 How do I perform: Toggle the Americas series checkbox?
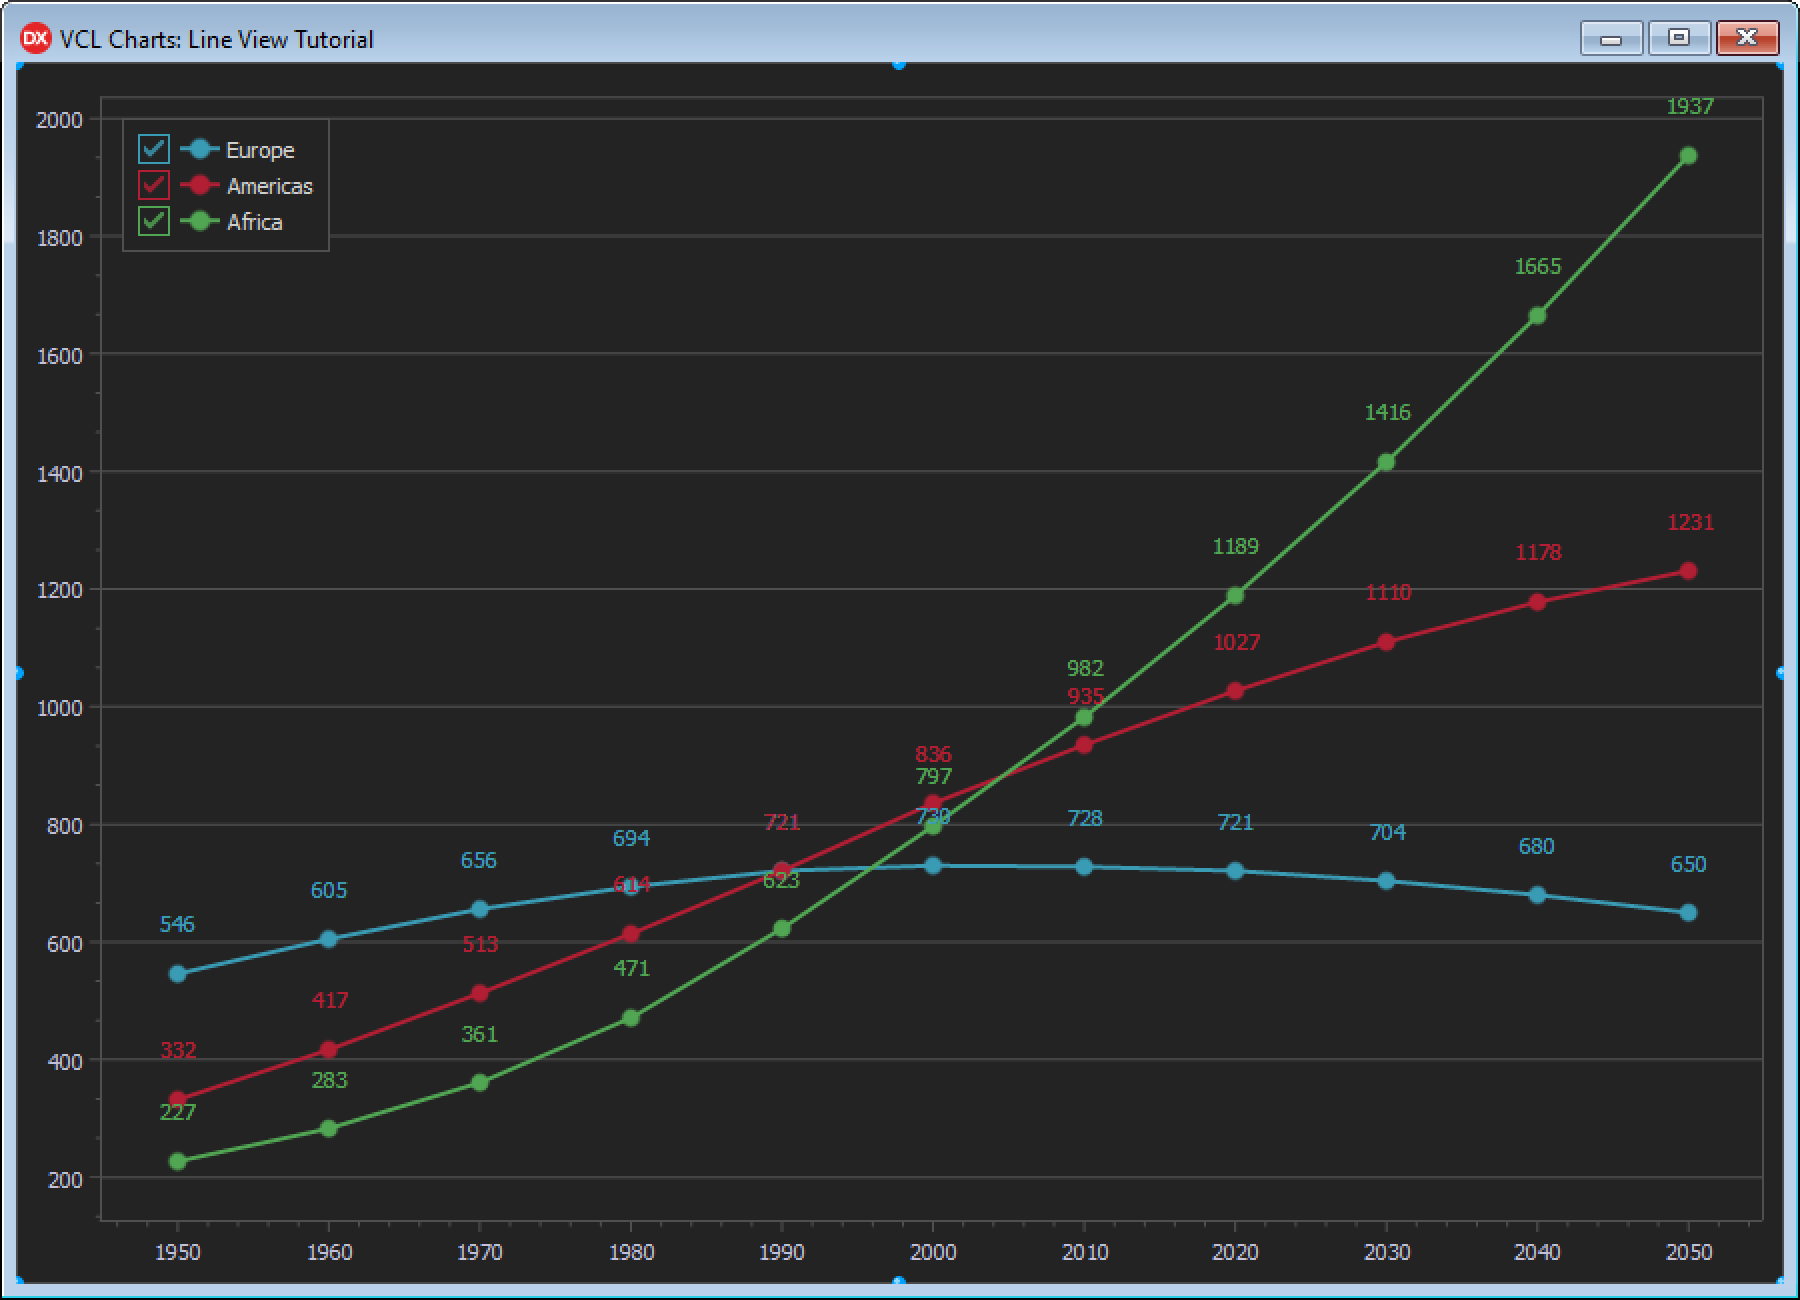click(154, 186)
